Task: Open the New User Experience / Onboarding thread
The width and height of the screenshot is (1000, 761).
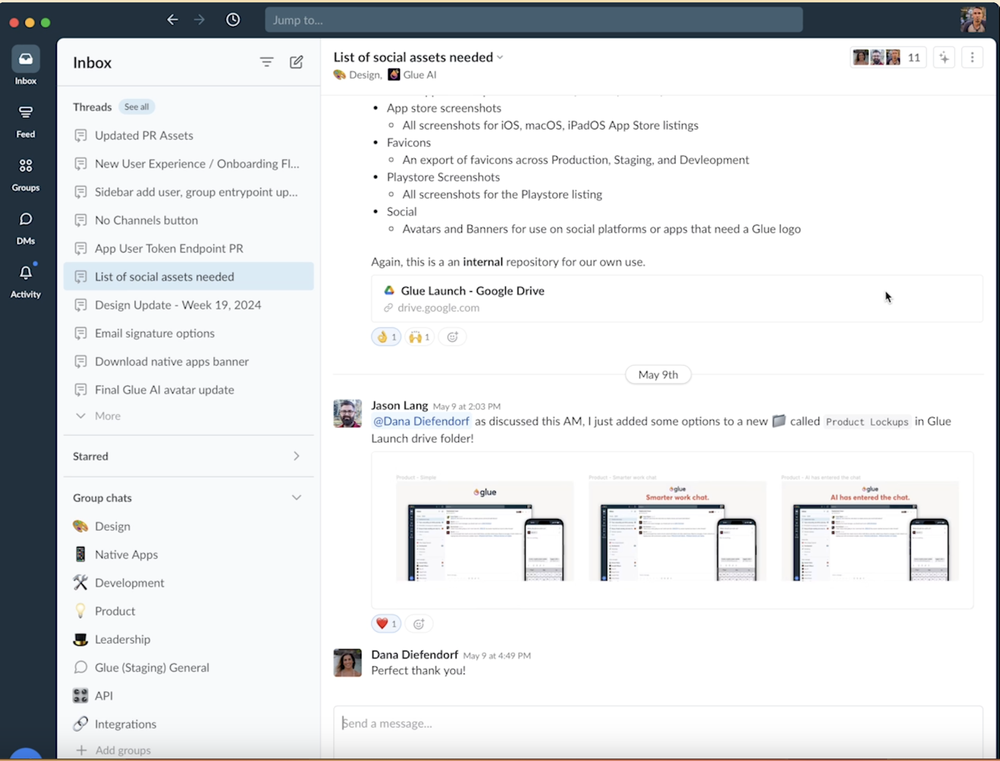Action: 189,163
